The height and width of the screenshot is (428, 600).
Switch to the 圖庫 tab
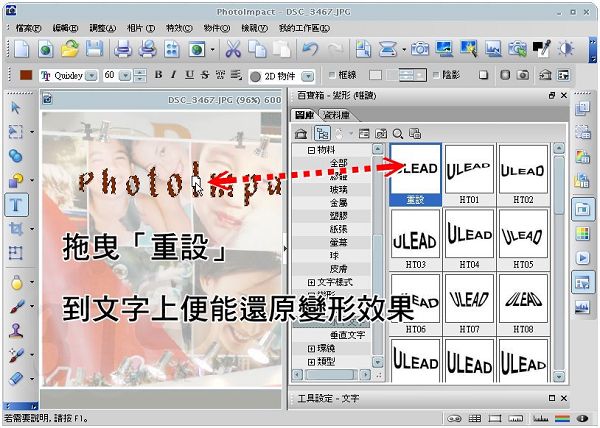[304, 115]
